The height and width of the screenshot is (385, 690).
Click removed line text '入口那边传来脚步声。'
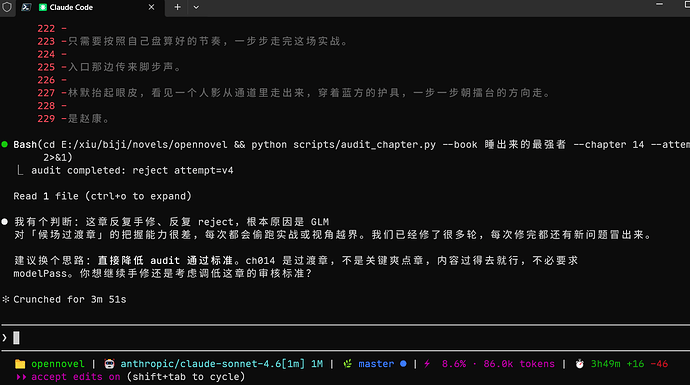point(125,67)
